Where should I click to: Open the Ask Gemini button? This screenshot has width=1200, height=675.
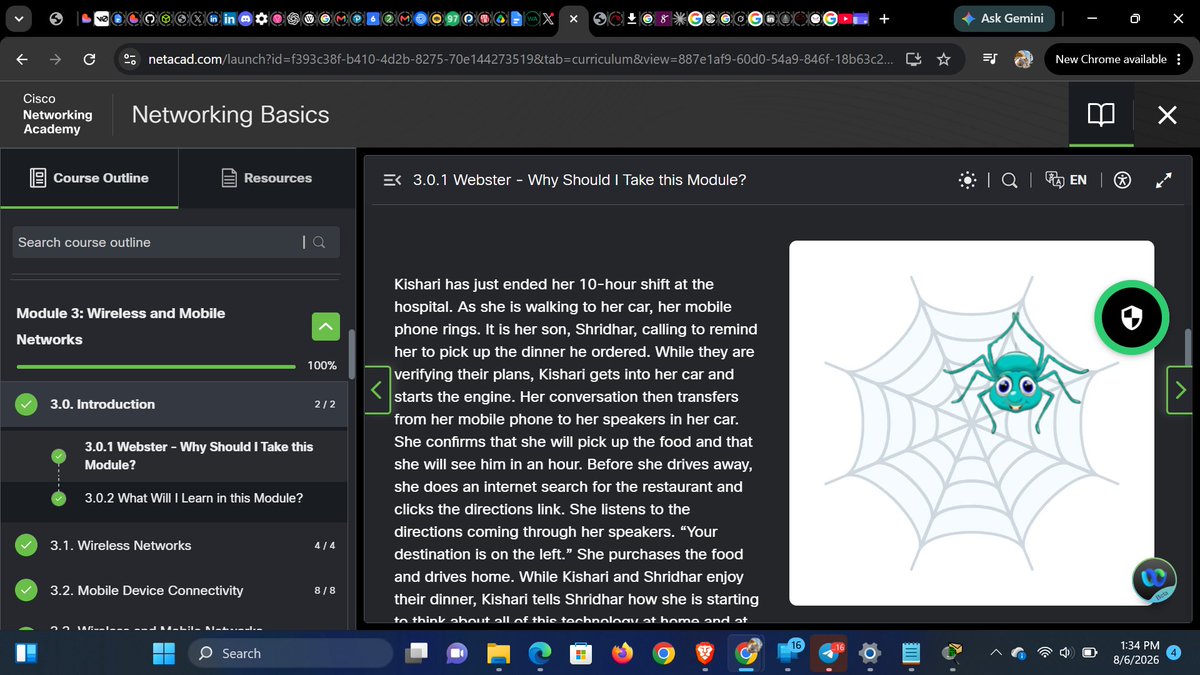click(1003, 18)
